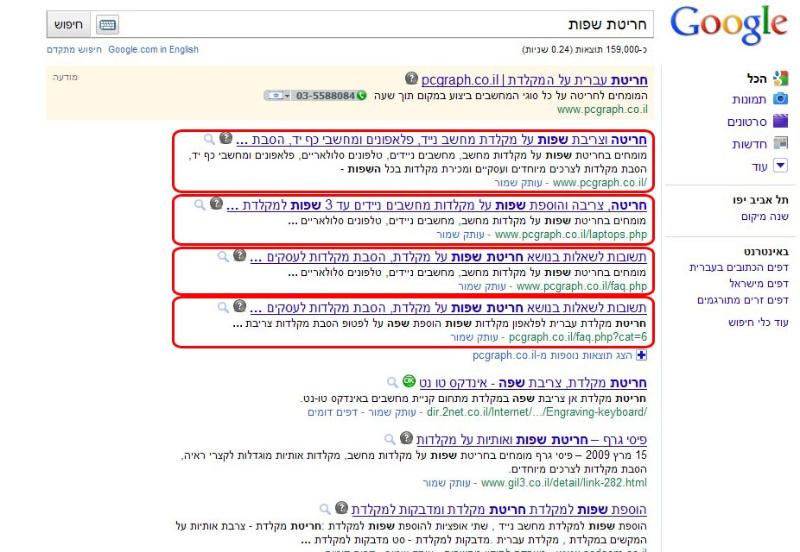Filter by דפים מישראל
Screen dimensions: 800x552
(x=759, y=284)
